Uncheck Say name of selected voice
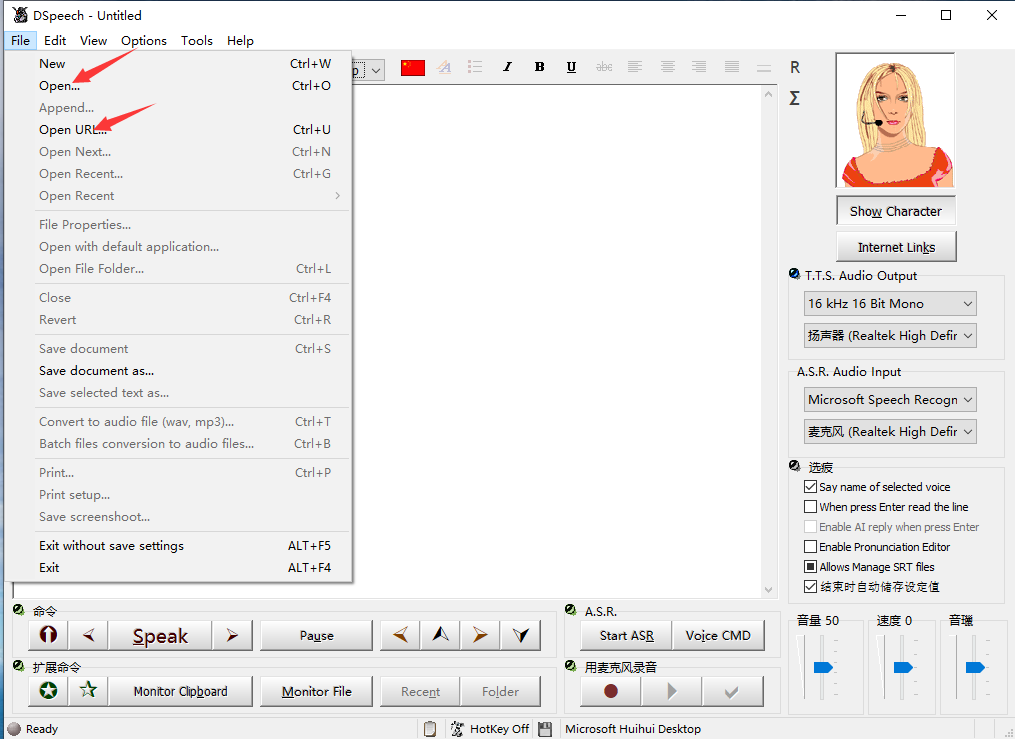1015x739 pixels. coord(811,487)
